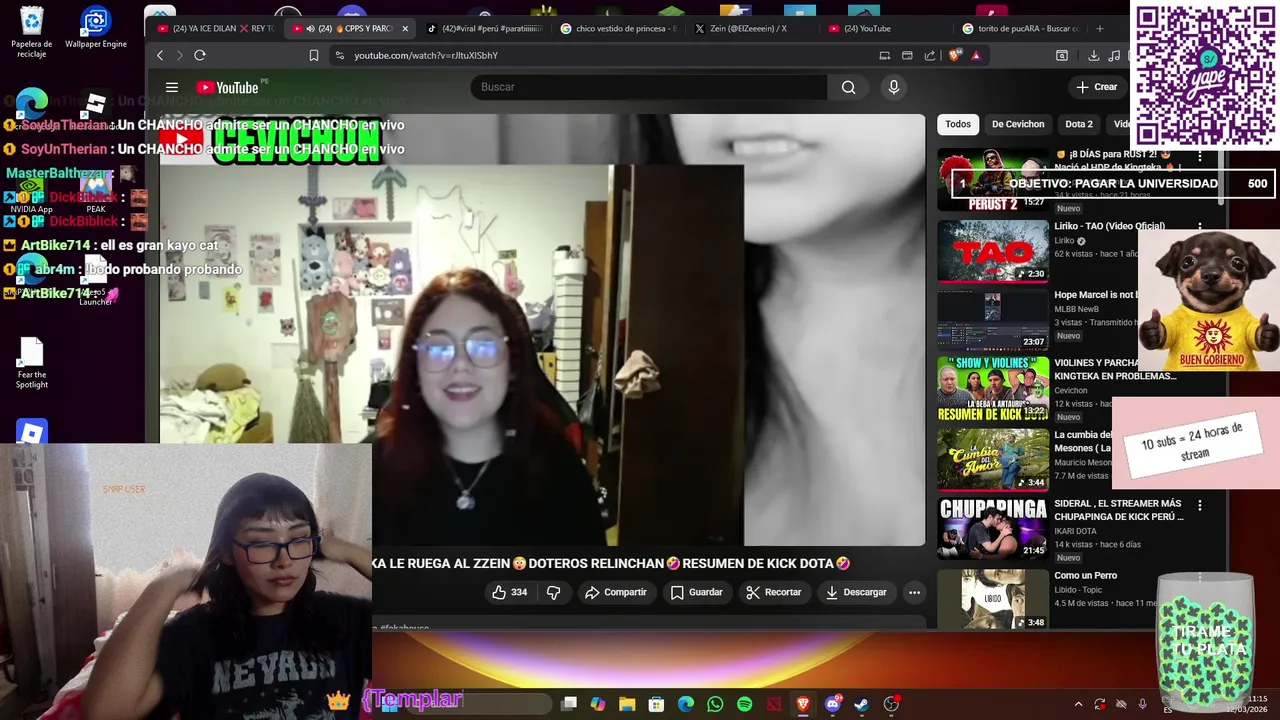The height and width of the screenshot is (720, 1280).
Task: Open Dota 2 from taskbar
Action: [x=774, y=704]
